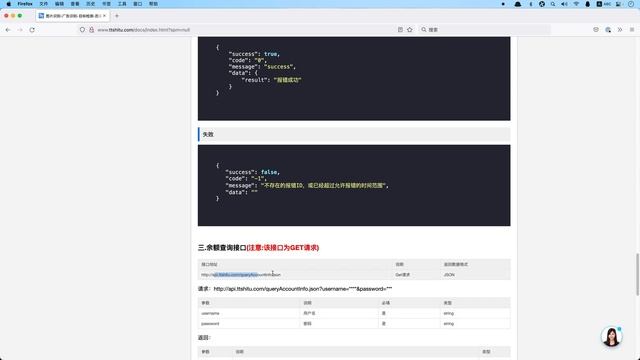640x360 pixels.
Task: Close the current browser tab
Action: [104, 16]
